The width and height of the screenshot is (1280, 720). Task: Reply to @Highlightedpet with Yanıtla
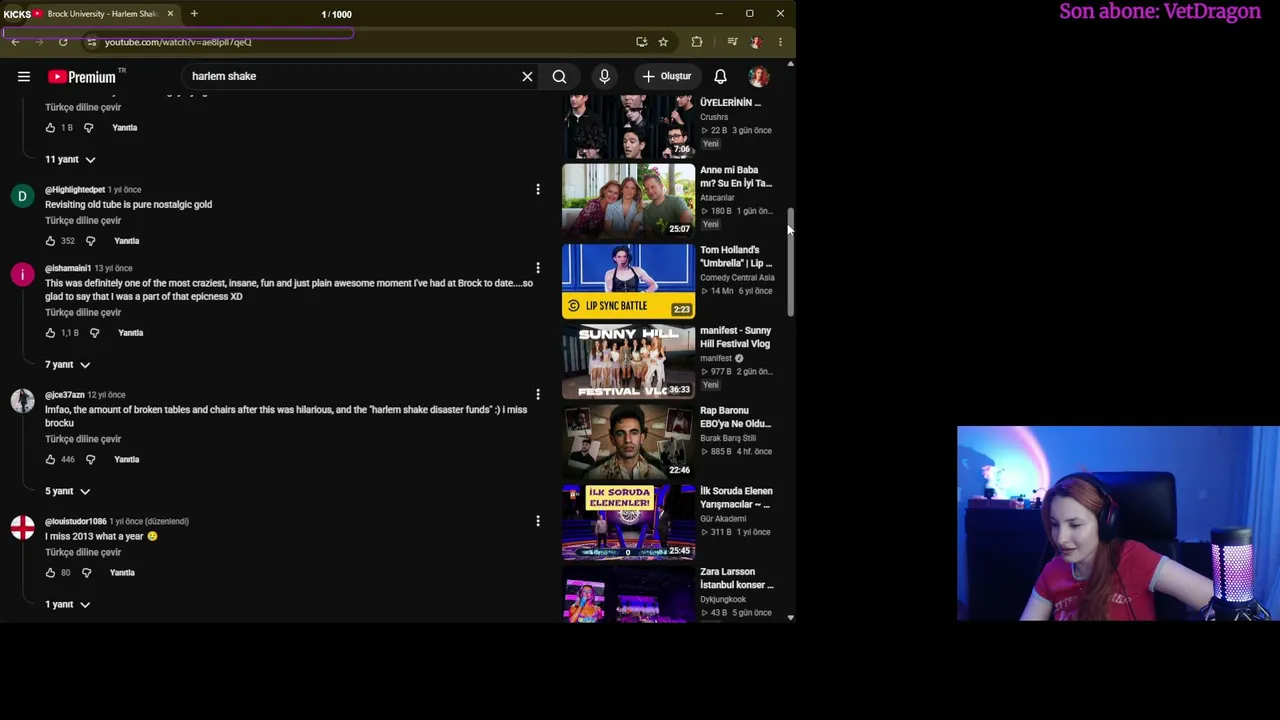click(x=126, y=241)
